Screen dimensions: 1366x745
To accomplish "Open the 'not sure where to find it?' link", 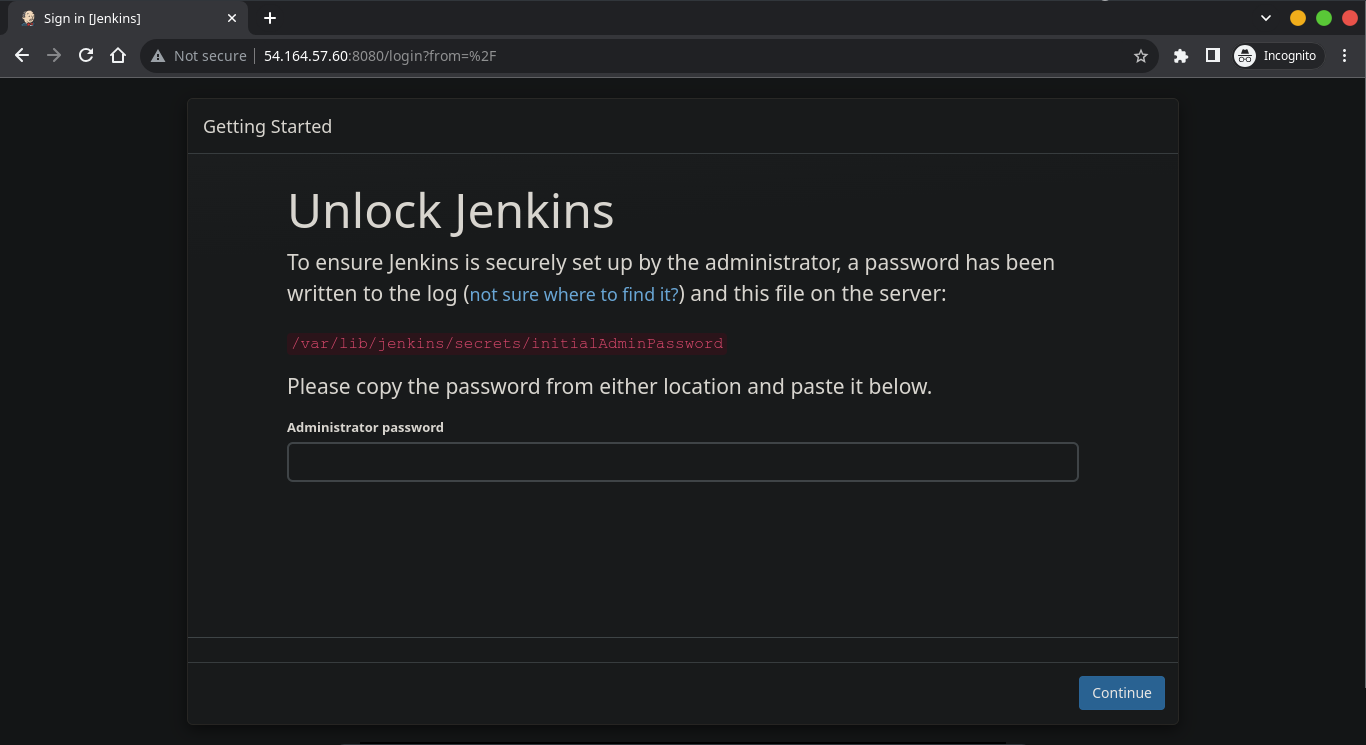I will click(574, 295).
